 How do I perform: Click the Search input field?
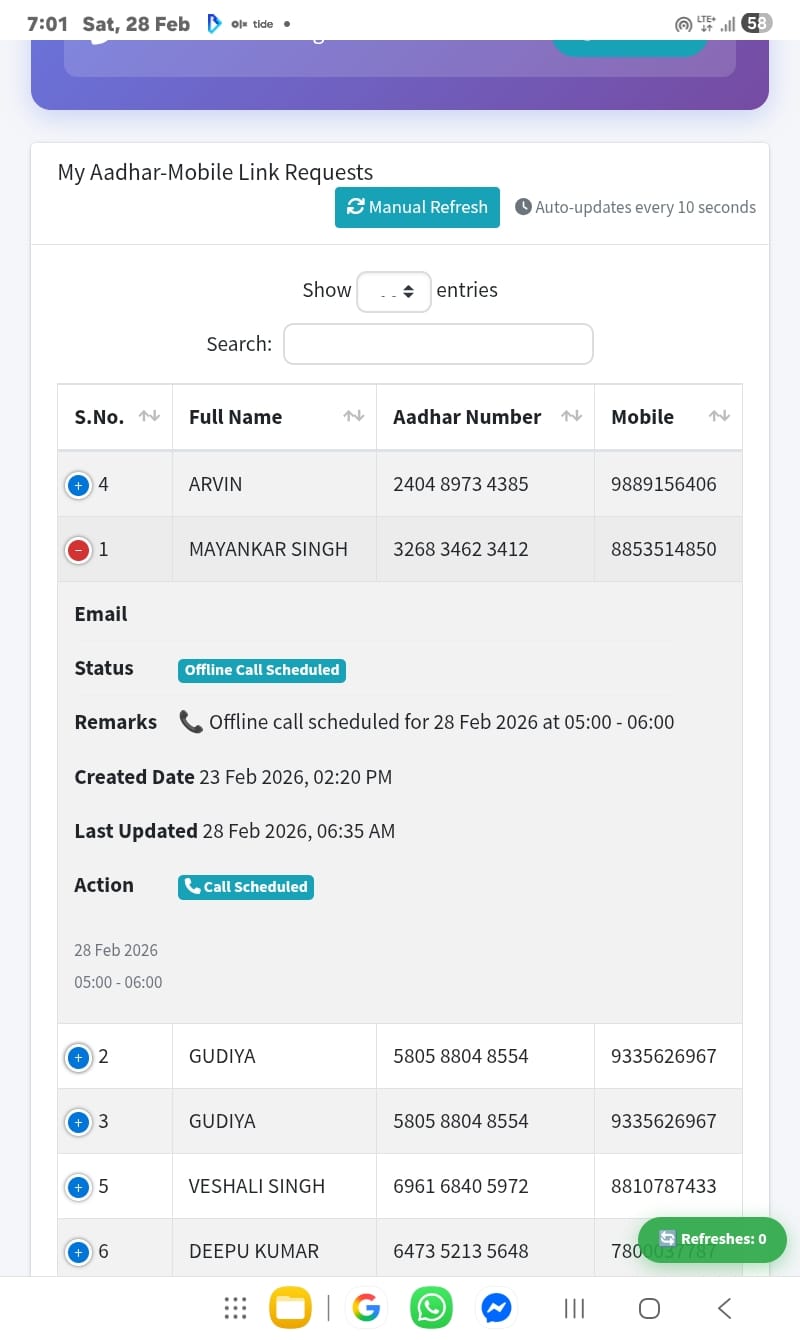(x=438, y=344)
